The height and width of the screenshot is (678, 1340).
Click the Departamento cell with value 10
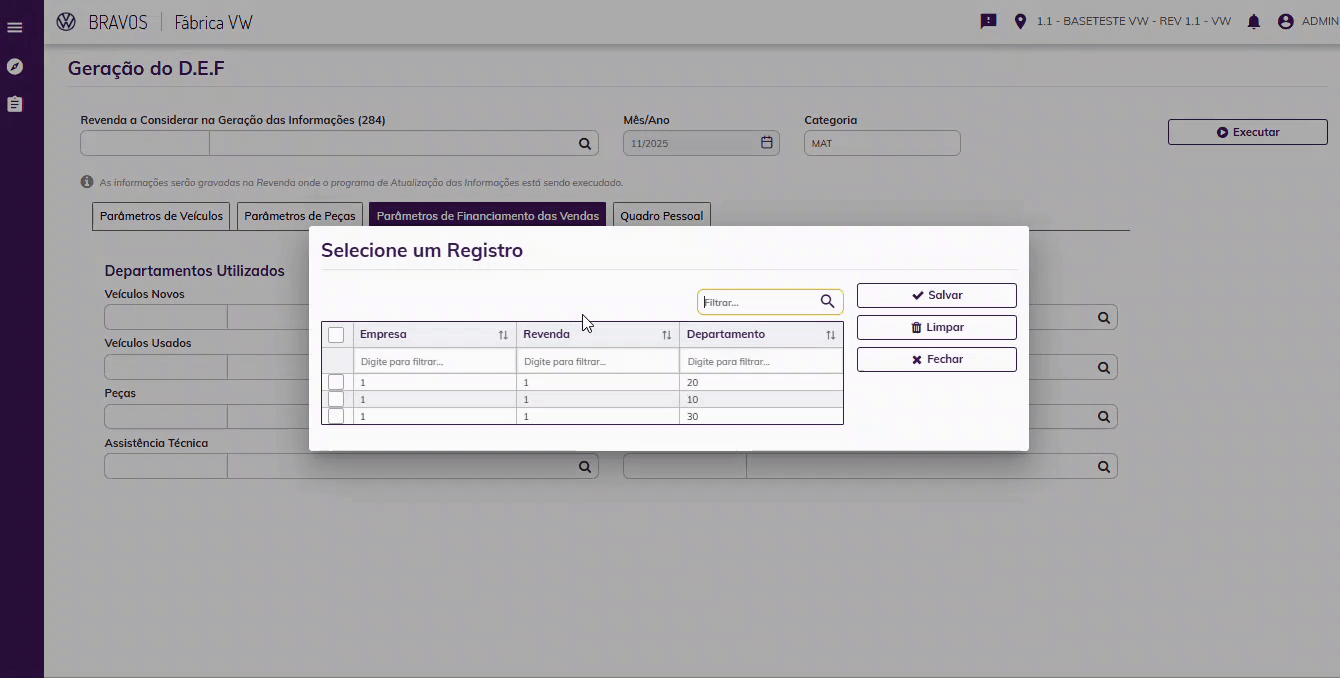(761, 399)
